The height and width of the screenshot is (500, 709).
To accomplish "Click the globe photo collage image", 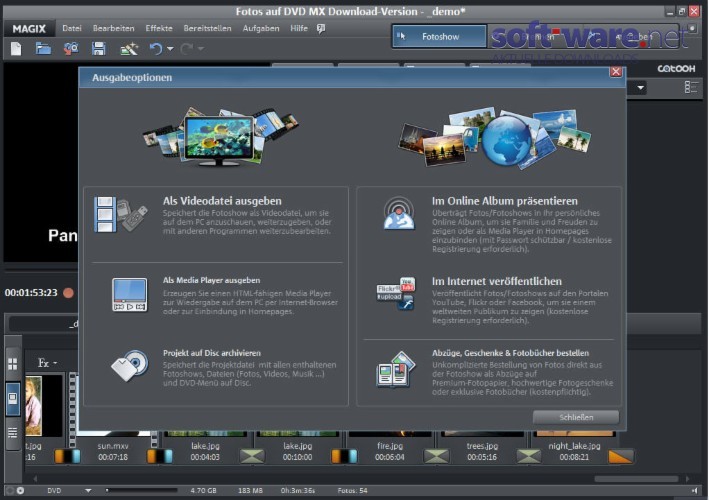I will click(x=495, y=138).
